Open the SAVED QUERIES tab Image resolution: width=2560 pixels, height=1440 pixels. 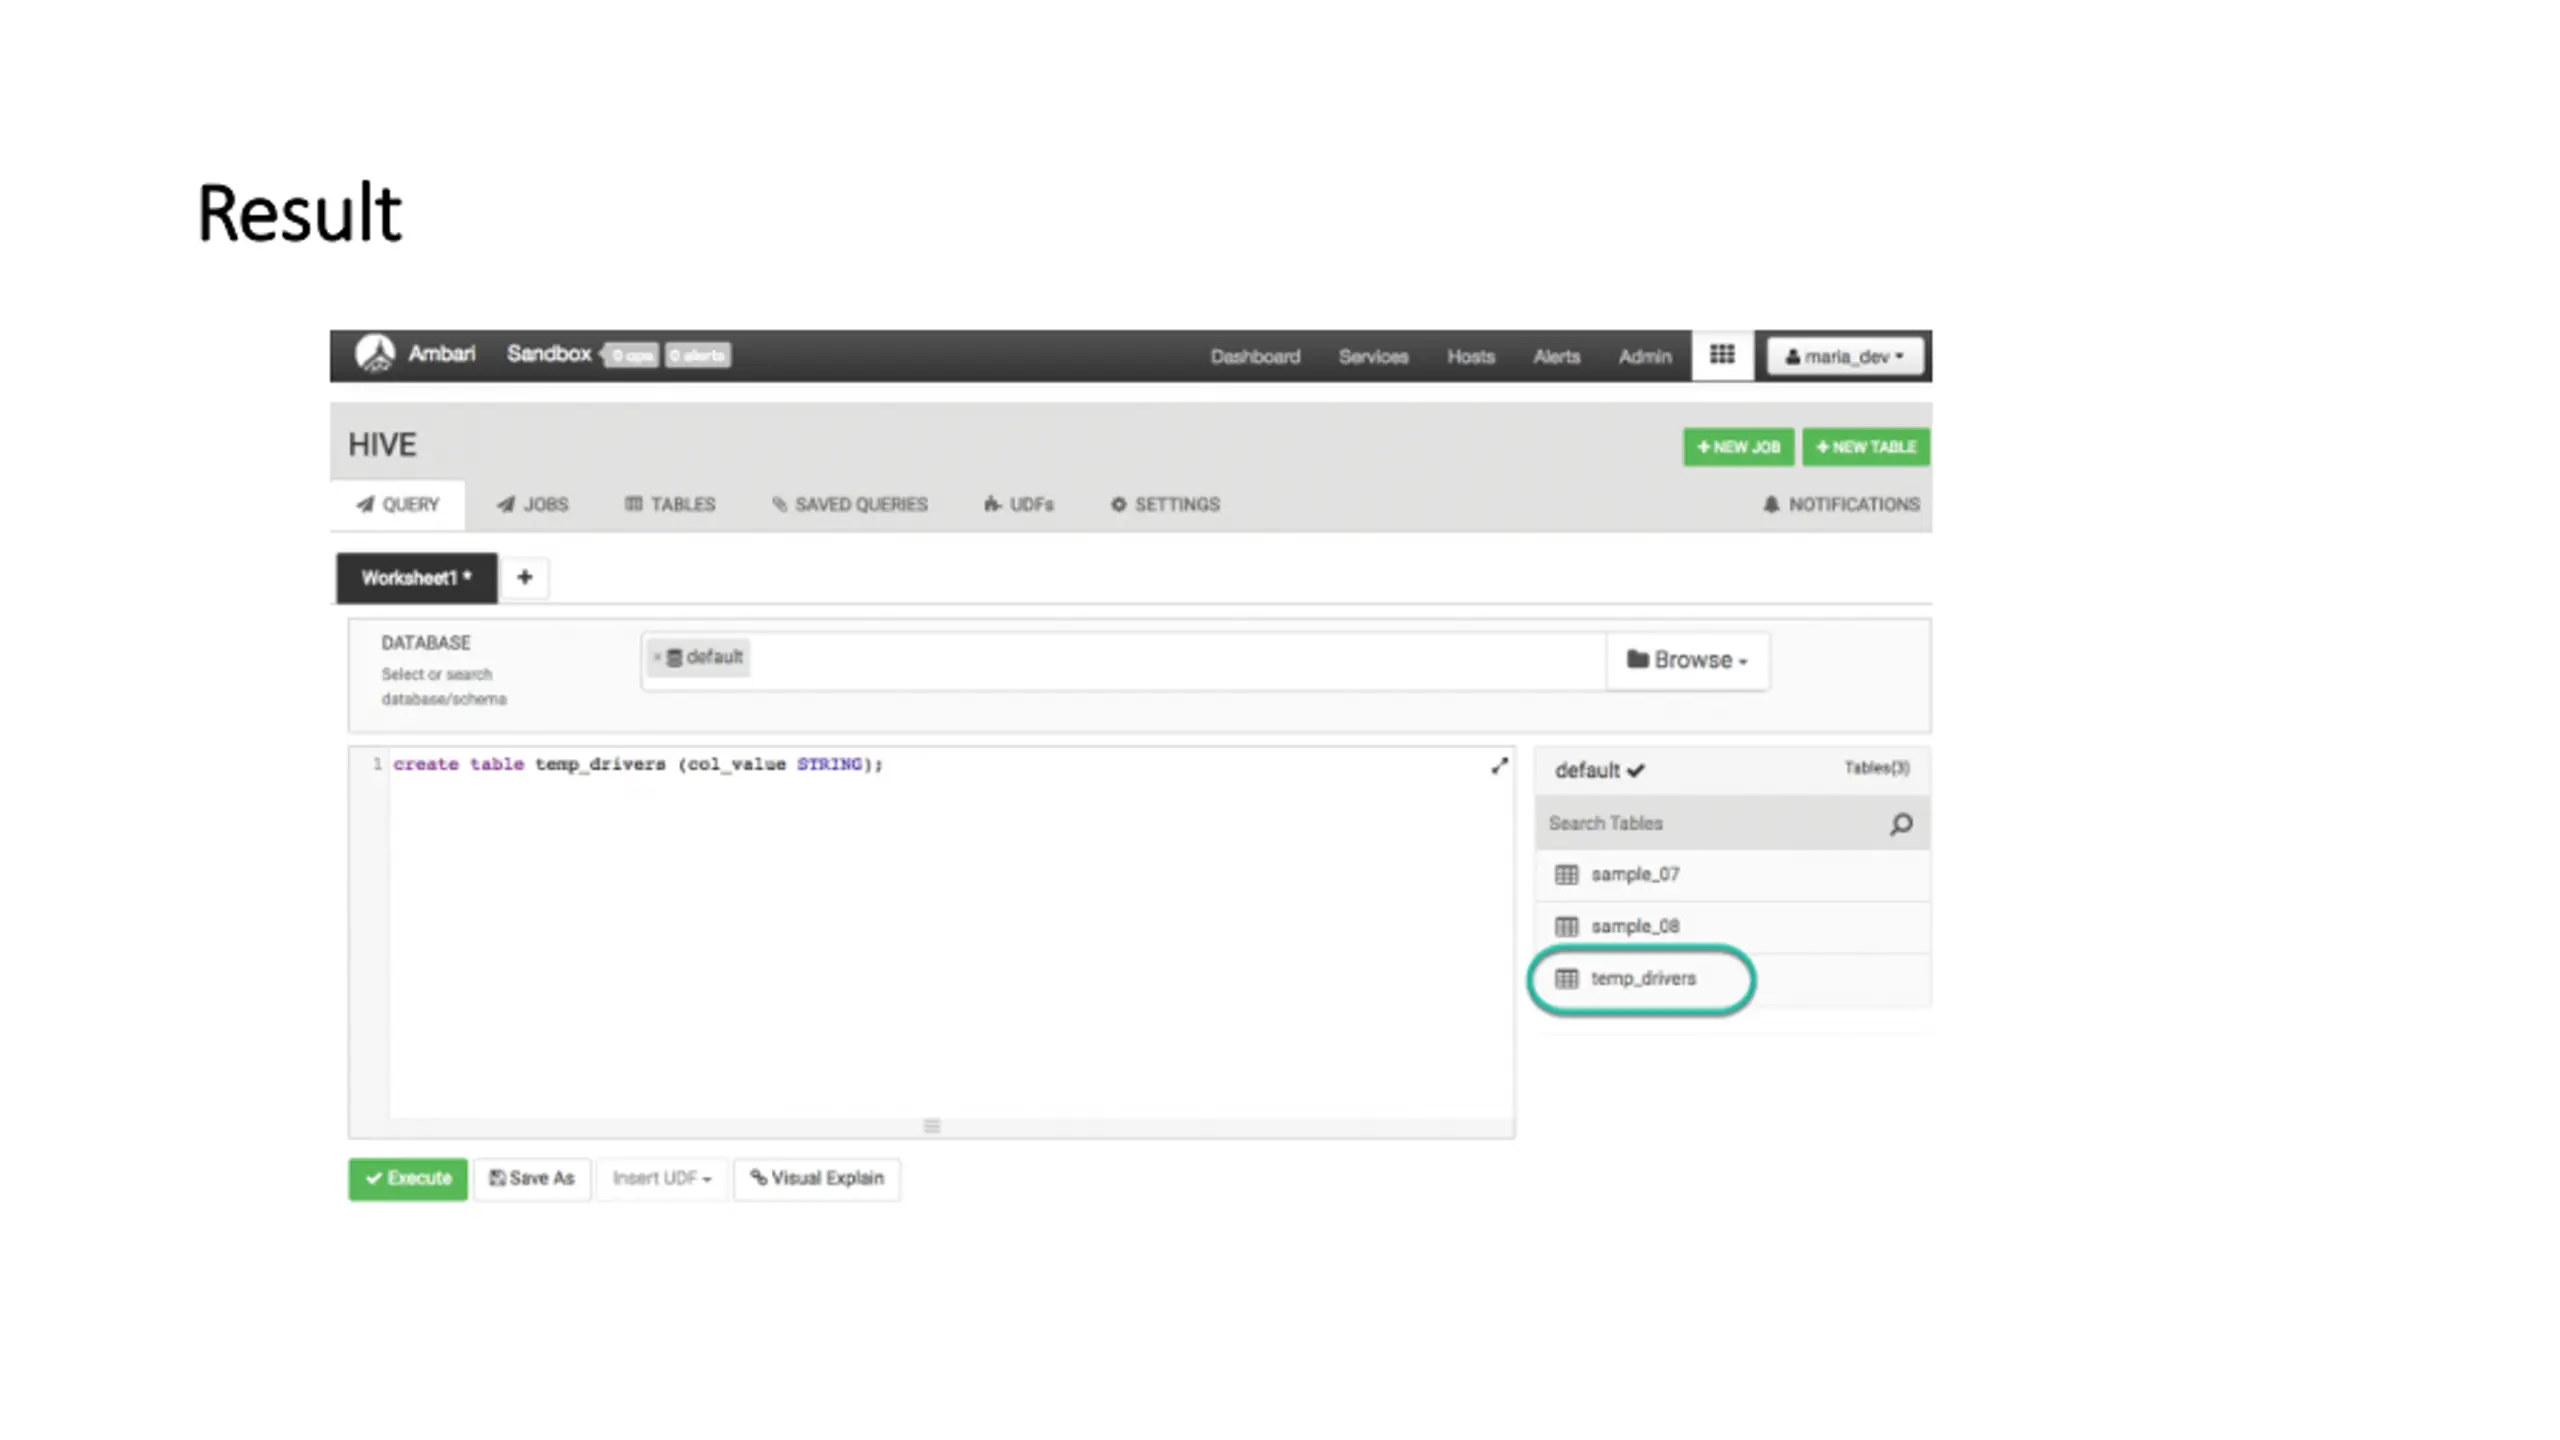(x=850, y=504)
